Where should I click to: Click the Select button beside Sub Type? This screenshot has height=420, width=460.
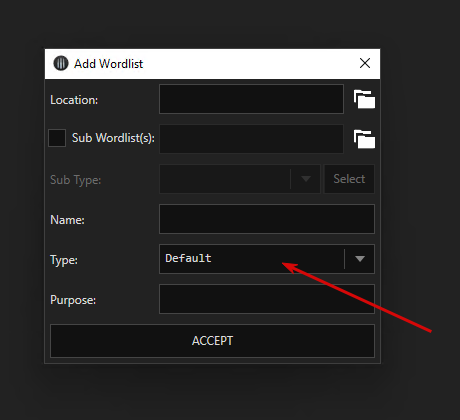coord(349,179)
